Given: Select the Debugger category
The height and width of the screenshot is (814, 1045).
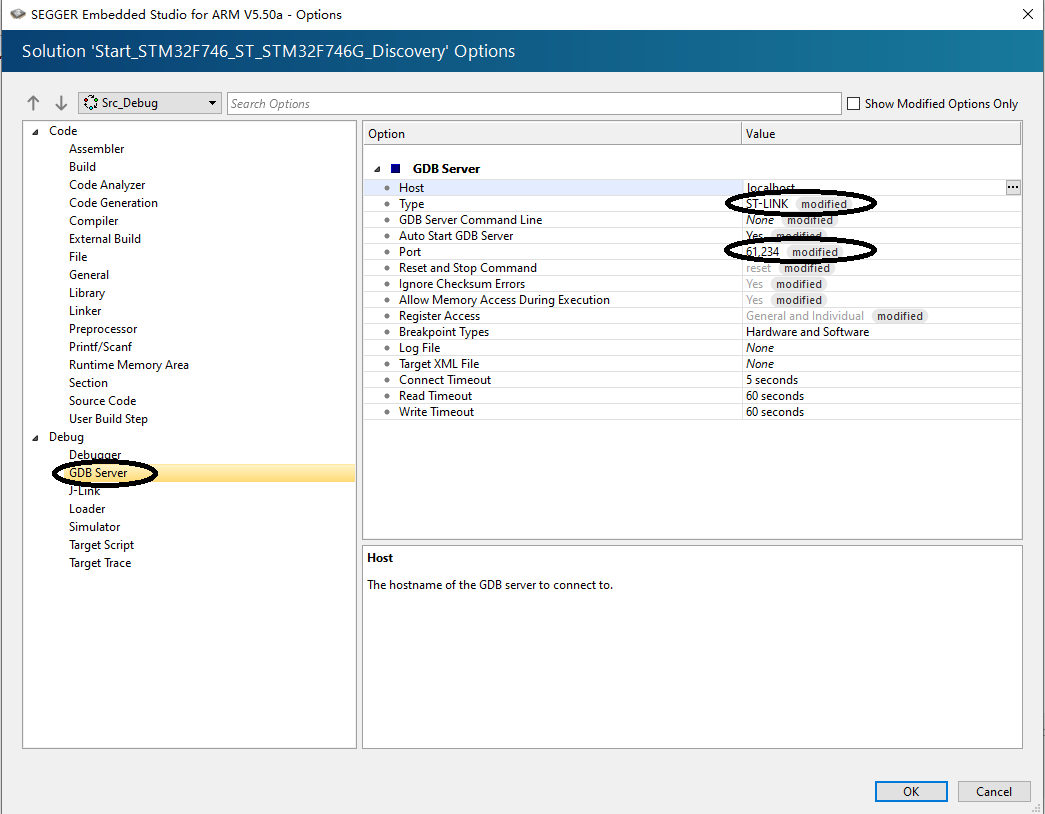Looking at the screenshot, I should pos(95,455).
